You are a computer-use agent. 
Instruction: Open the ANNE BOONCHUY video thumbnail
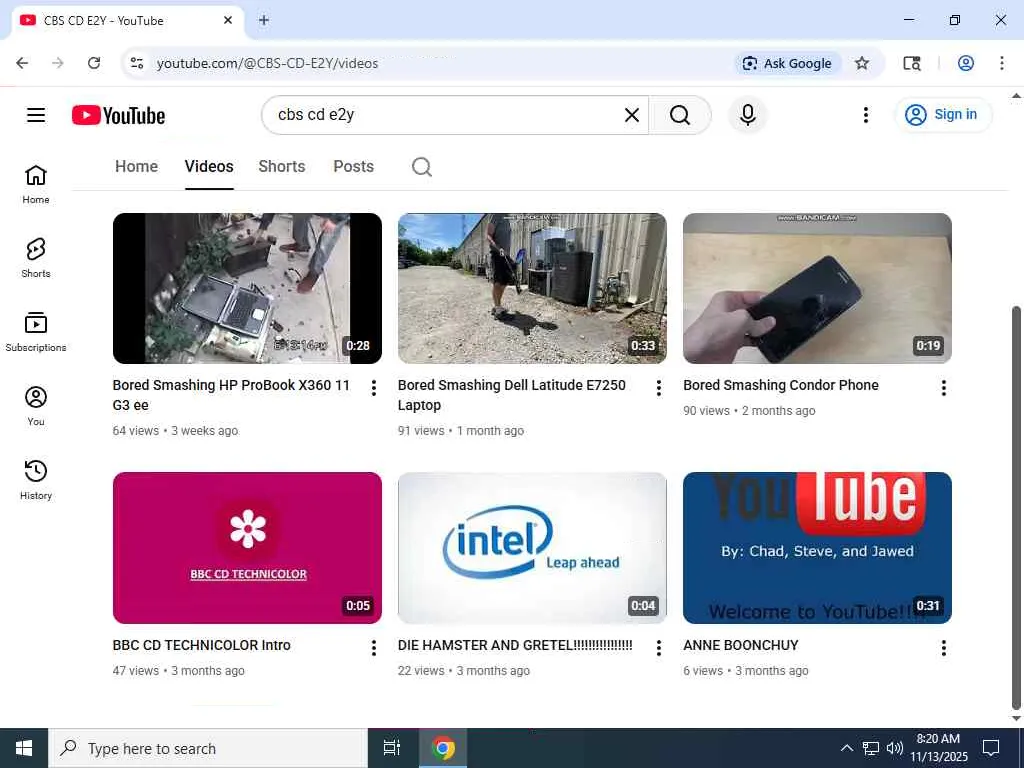pos(817,547)
